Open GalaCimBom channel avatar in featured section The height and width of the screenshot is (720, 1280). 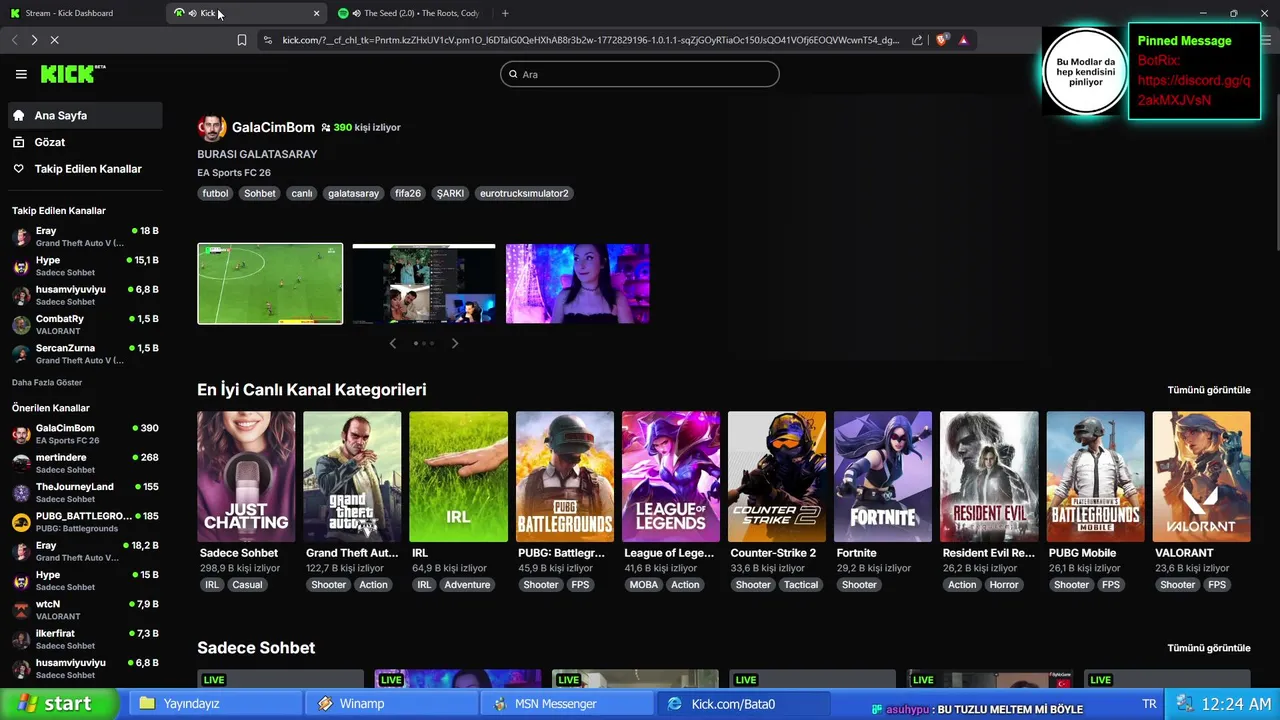[x=211, y=128]
